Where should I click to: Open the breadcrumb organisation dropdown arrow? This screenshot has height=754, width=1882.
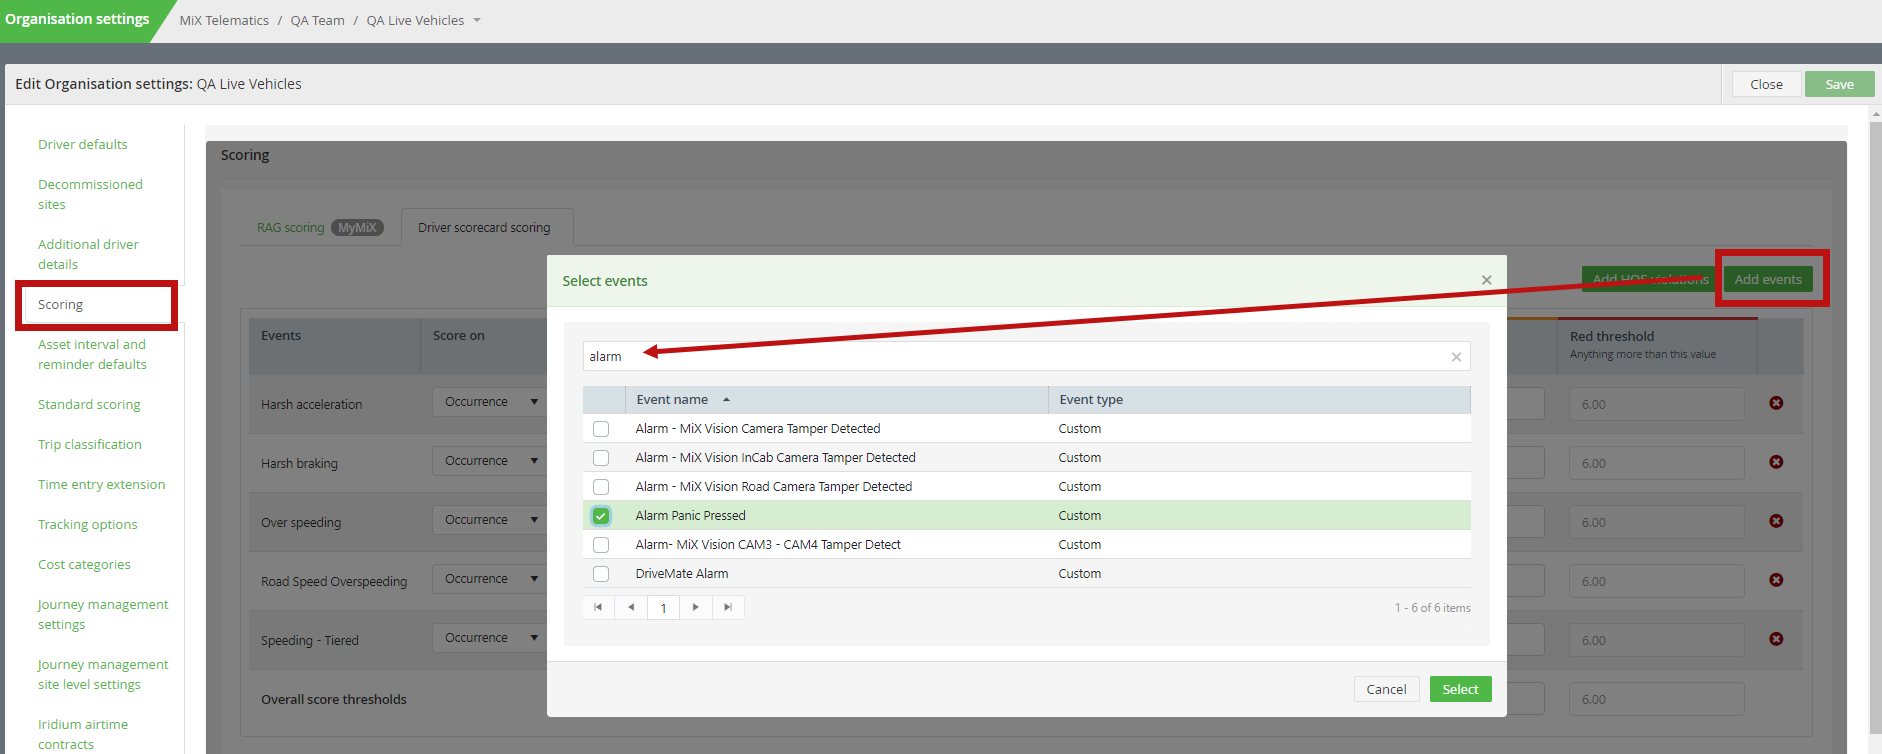tap(477, 21)
